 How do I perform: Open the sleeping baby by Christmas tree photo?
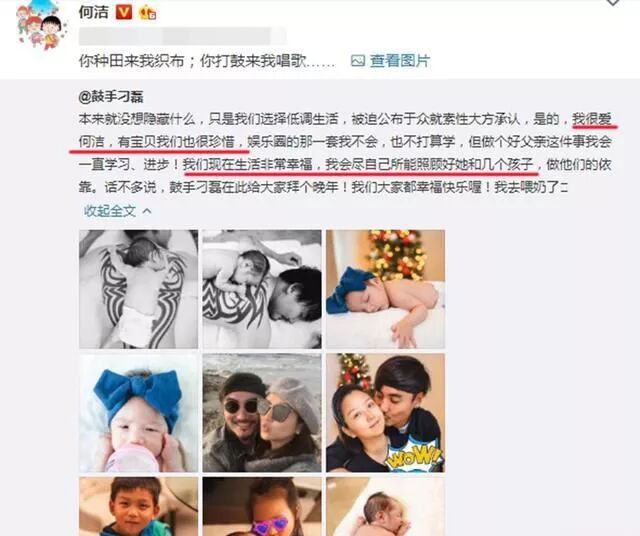(x=385, y=289)
